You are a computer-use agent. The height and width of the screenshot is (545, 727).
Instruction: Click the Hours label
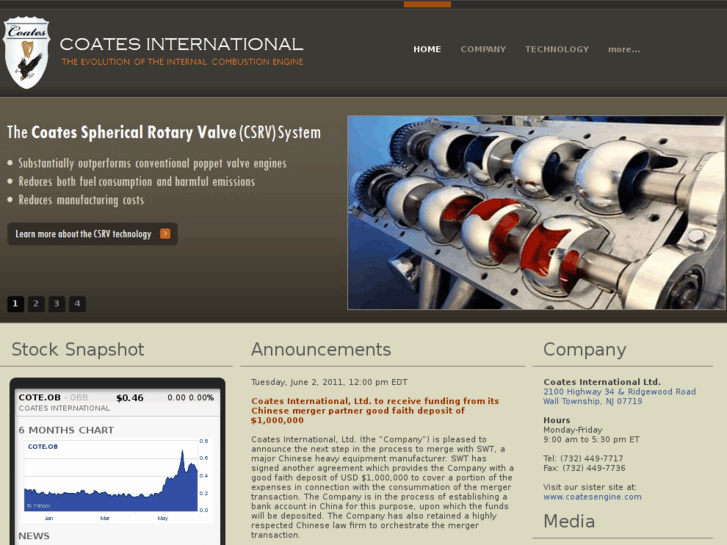tap(557, 420)
